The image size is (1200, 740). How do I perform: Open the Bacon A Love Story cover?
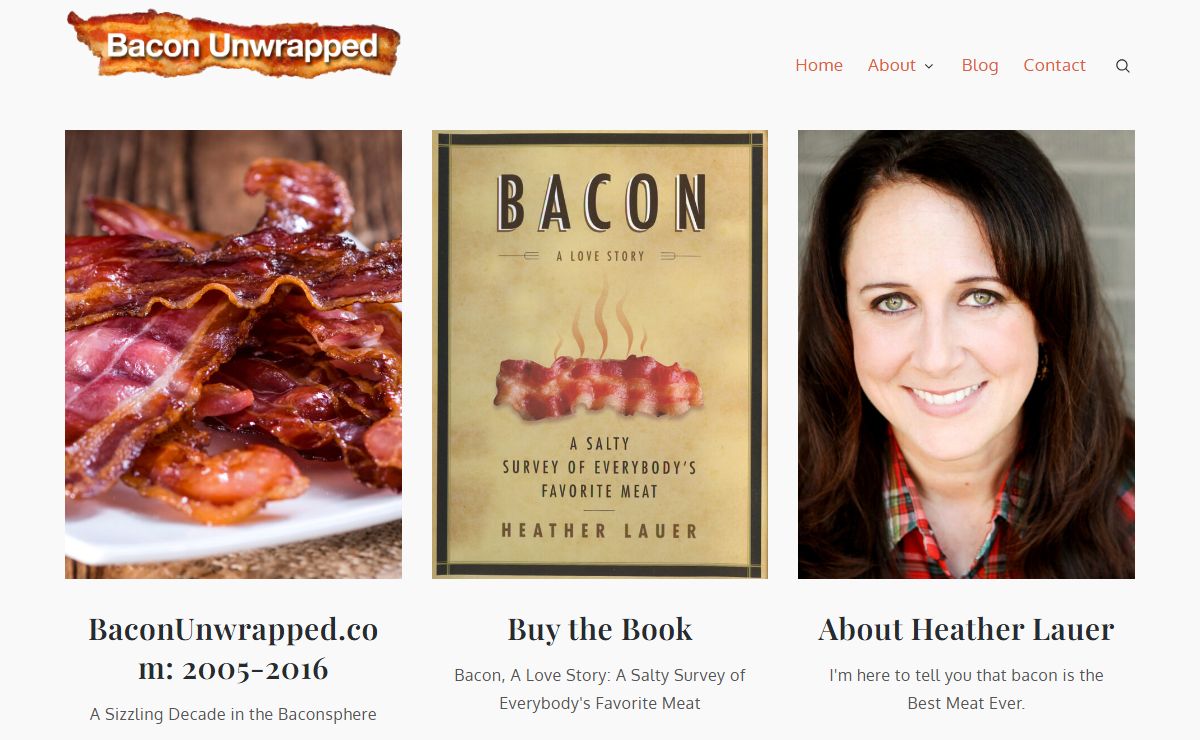coord(600,354)
